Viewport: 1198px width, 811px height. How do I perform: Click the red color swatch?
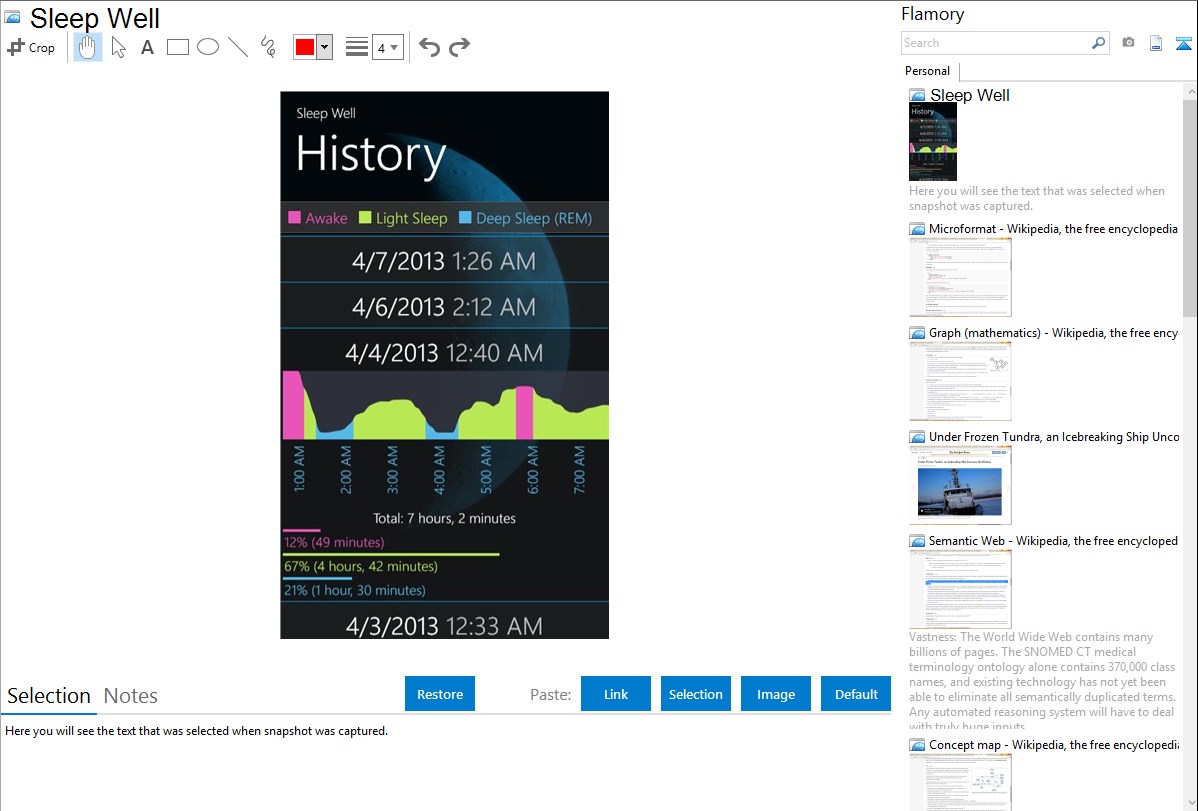point(305,47)
